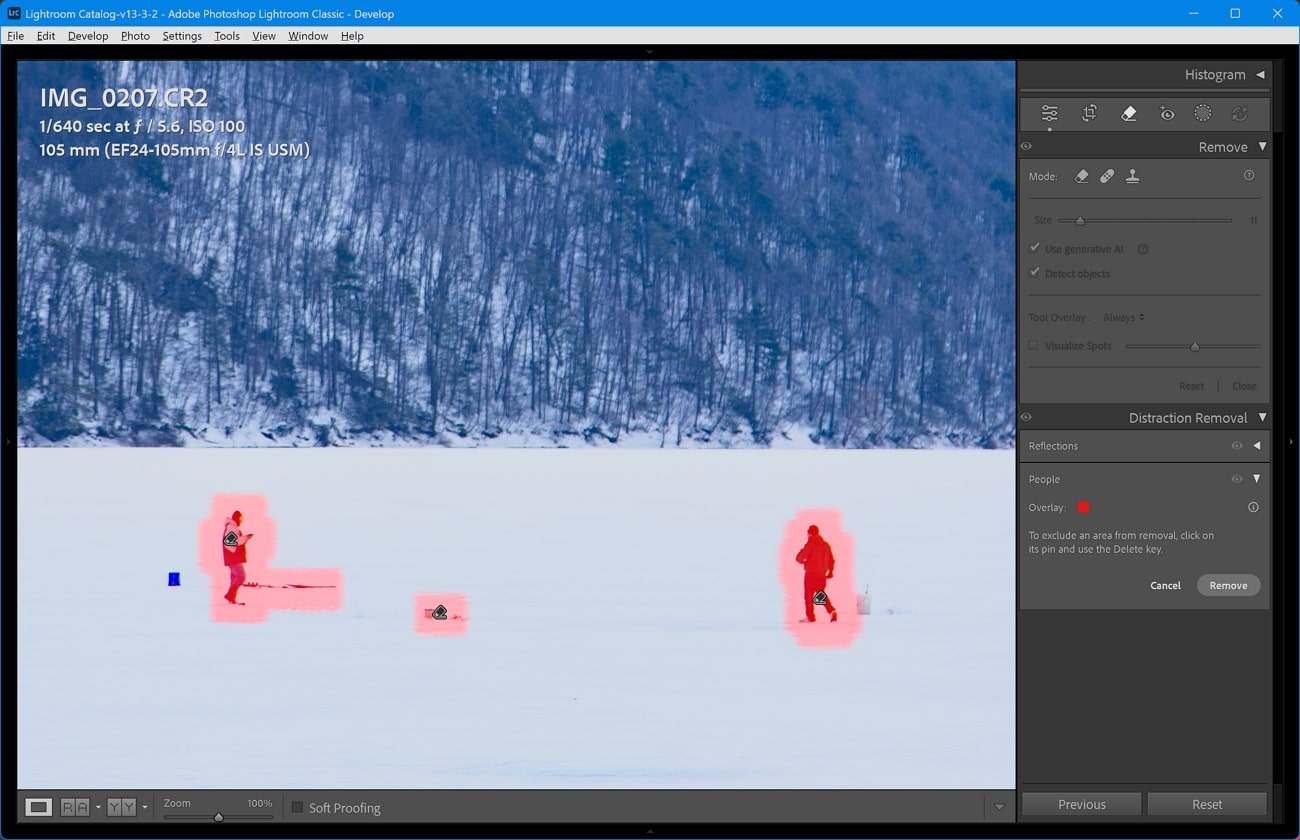1300x840 pixels.
Task: Switch to Clone mode with the stamp icon
Action: (x=1132, y=176)
